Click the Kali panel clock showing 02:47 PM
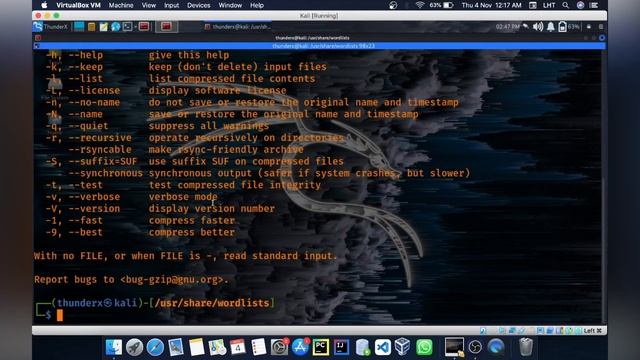Image resolution: width=640 pixels, height=360 pixels. tap(508, 27)
